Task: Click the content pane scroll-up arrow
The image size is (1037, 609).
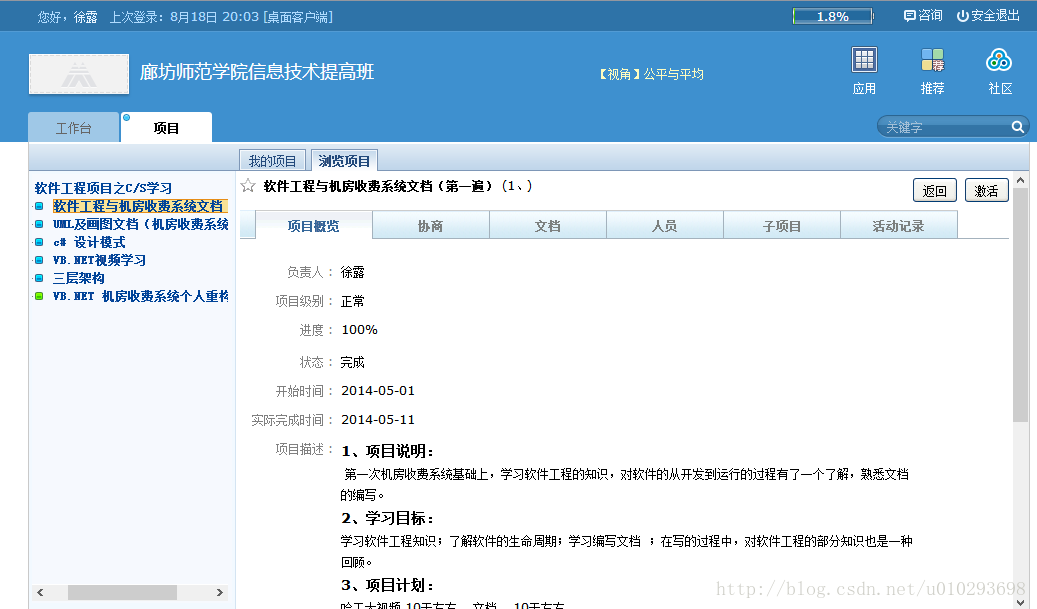Action: point(1020,180)
